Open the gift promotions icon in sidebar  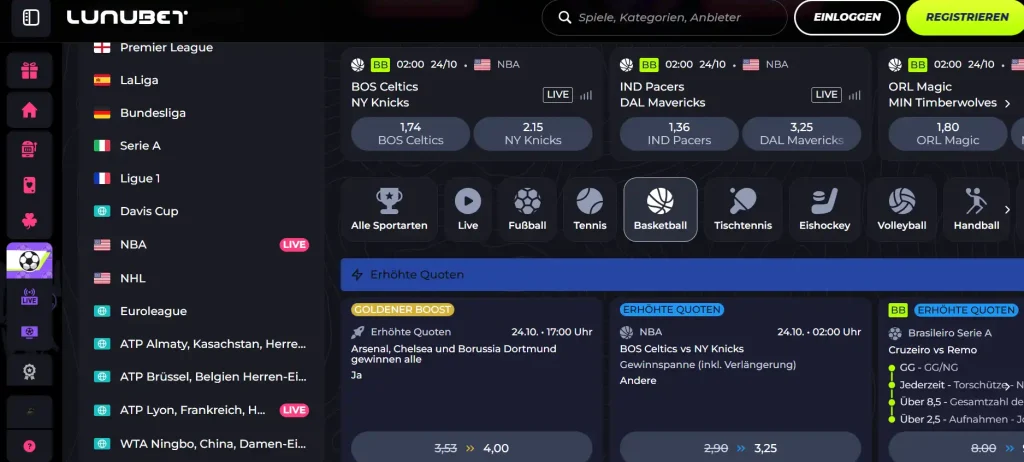(x=29, y=71)
